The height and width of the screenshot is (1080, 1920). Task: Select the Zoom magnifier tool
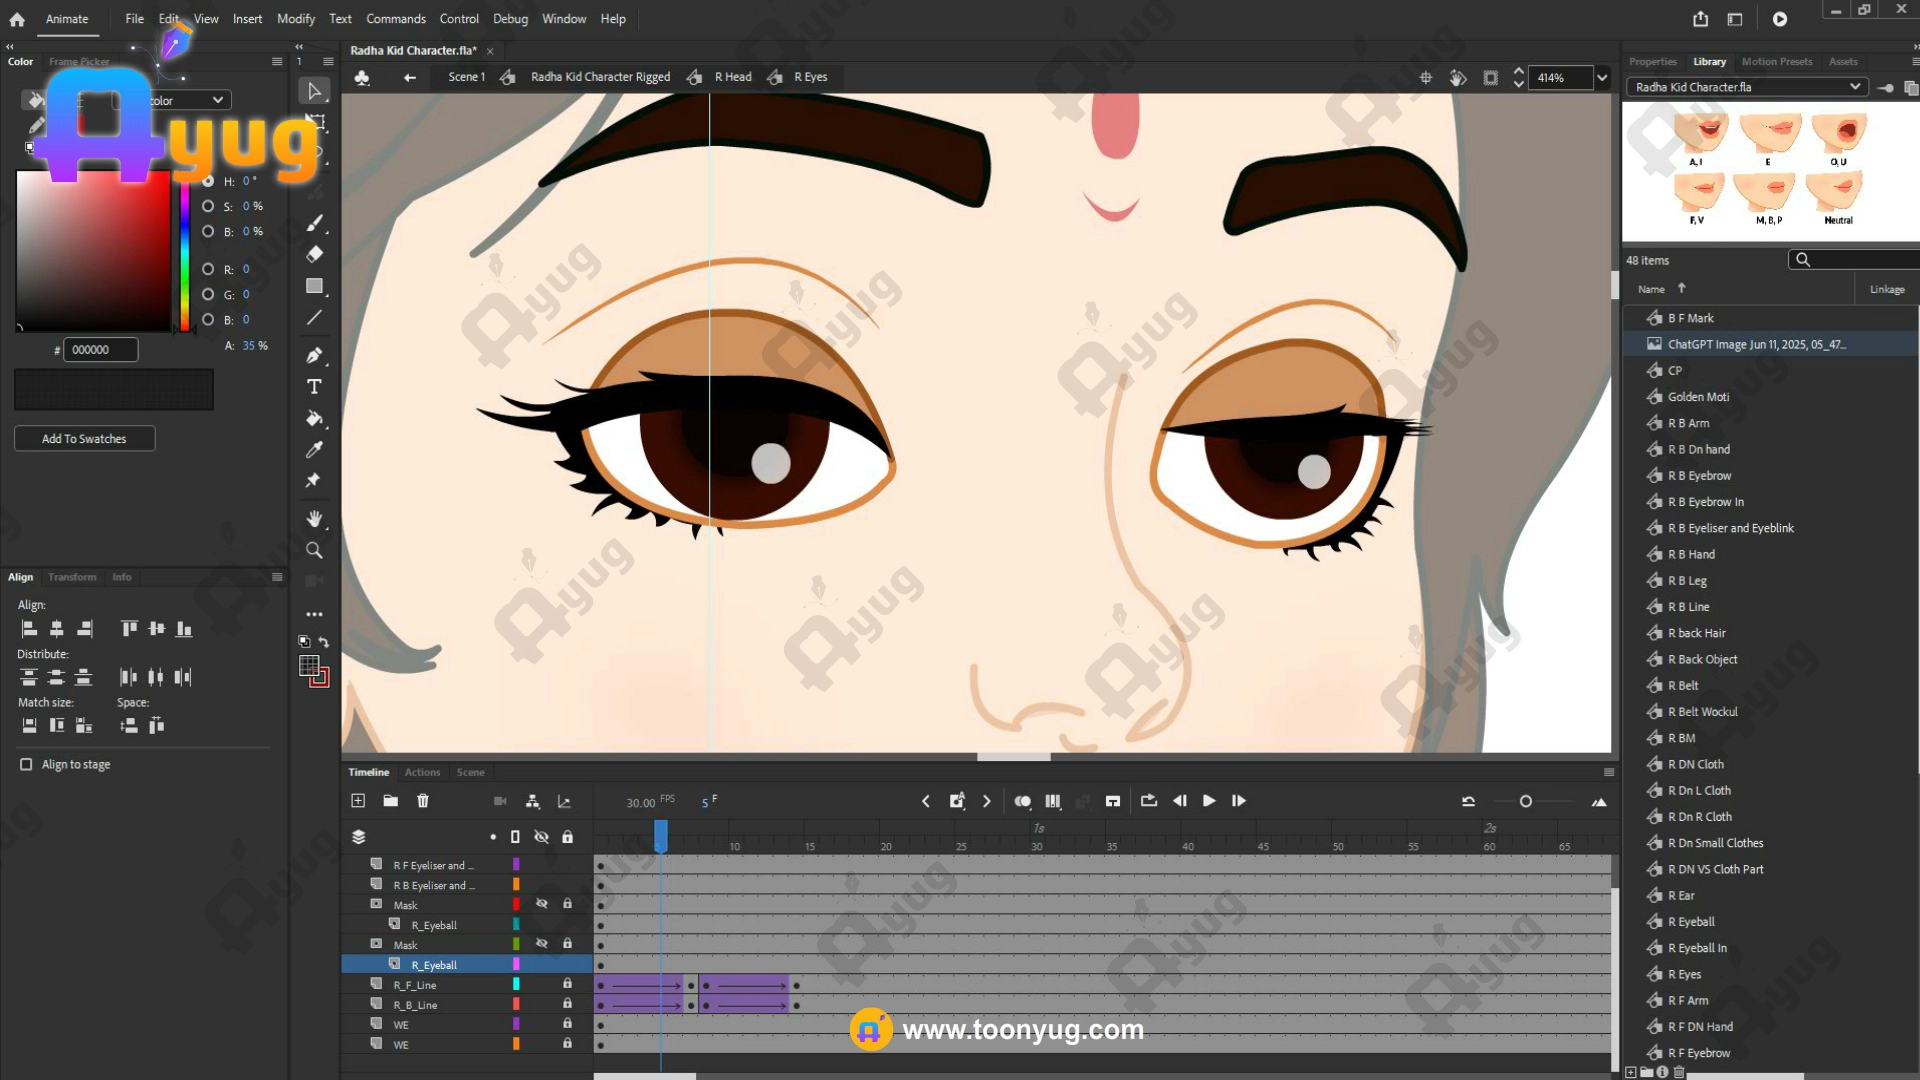[x=314, y=550]
